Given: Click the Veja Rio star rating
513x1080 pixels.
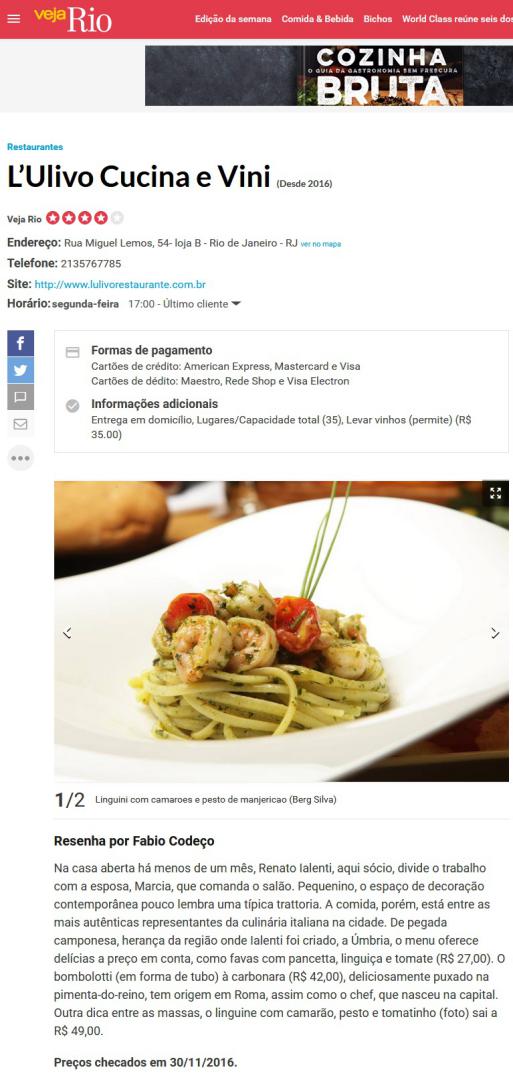Looking at the screenshot, I should [x=85, y=218].
